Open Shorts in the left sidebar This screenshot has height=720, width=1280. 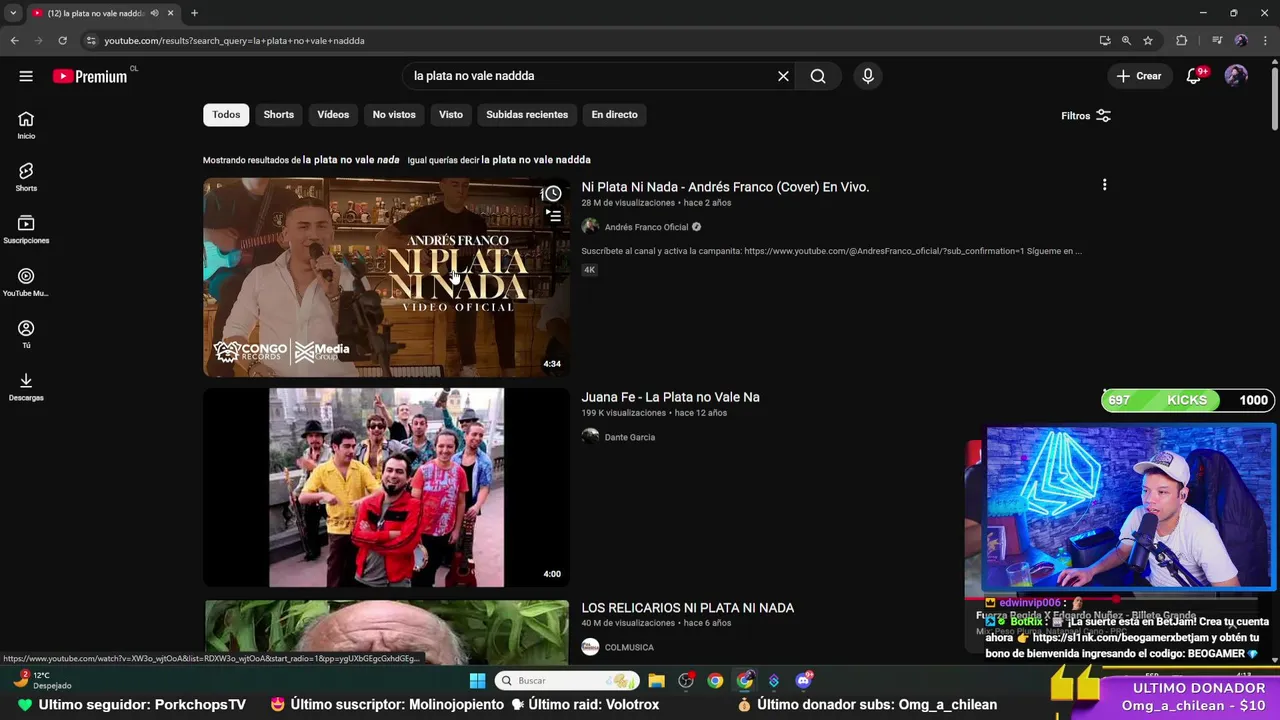click(x=26, y=177)
